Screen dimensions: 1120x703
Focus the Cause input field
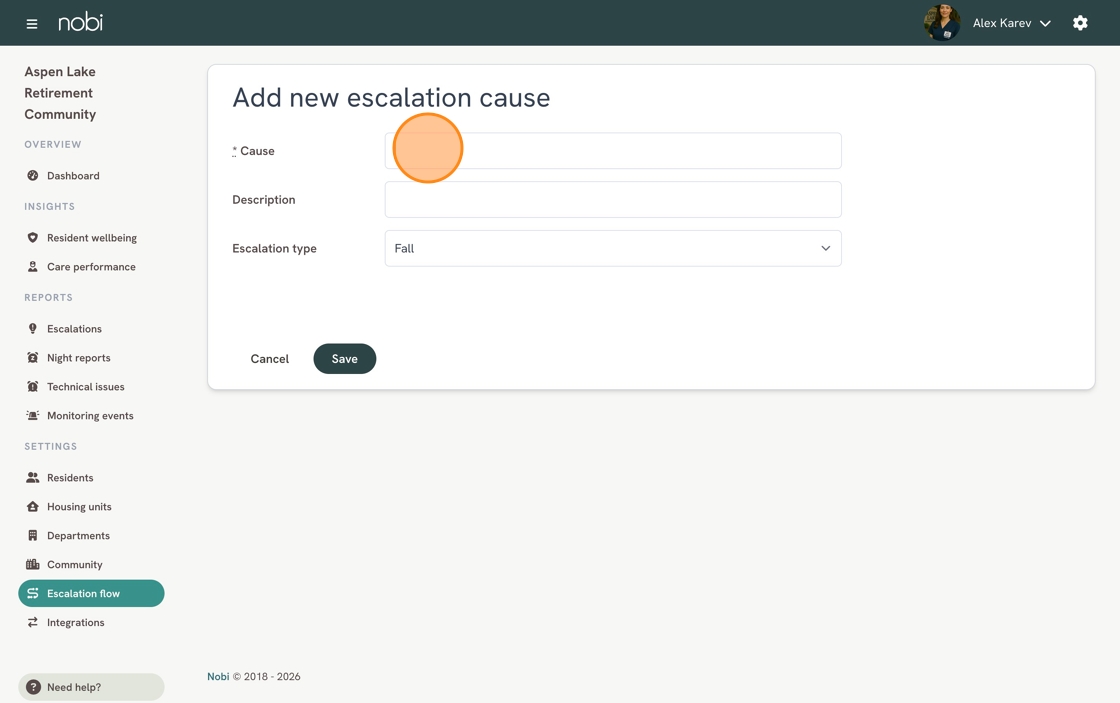pos(613,151)
